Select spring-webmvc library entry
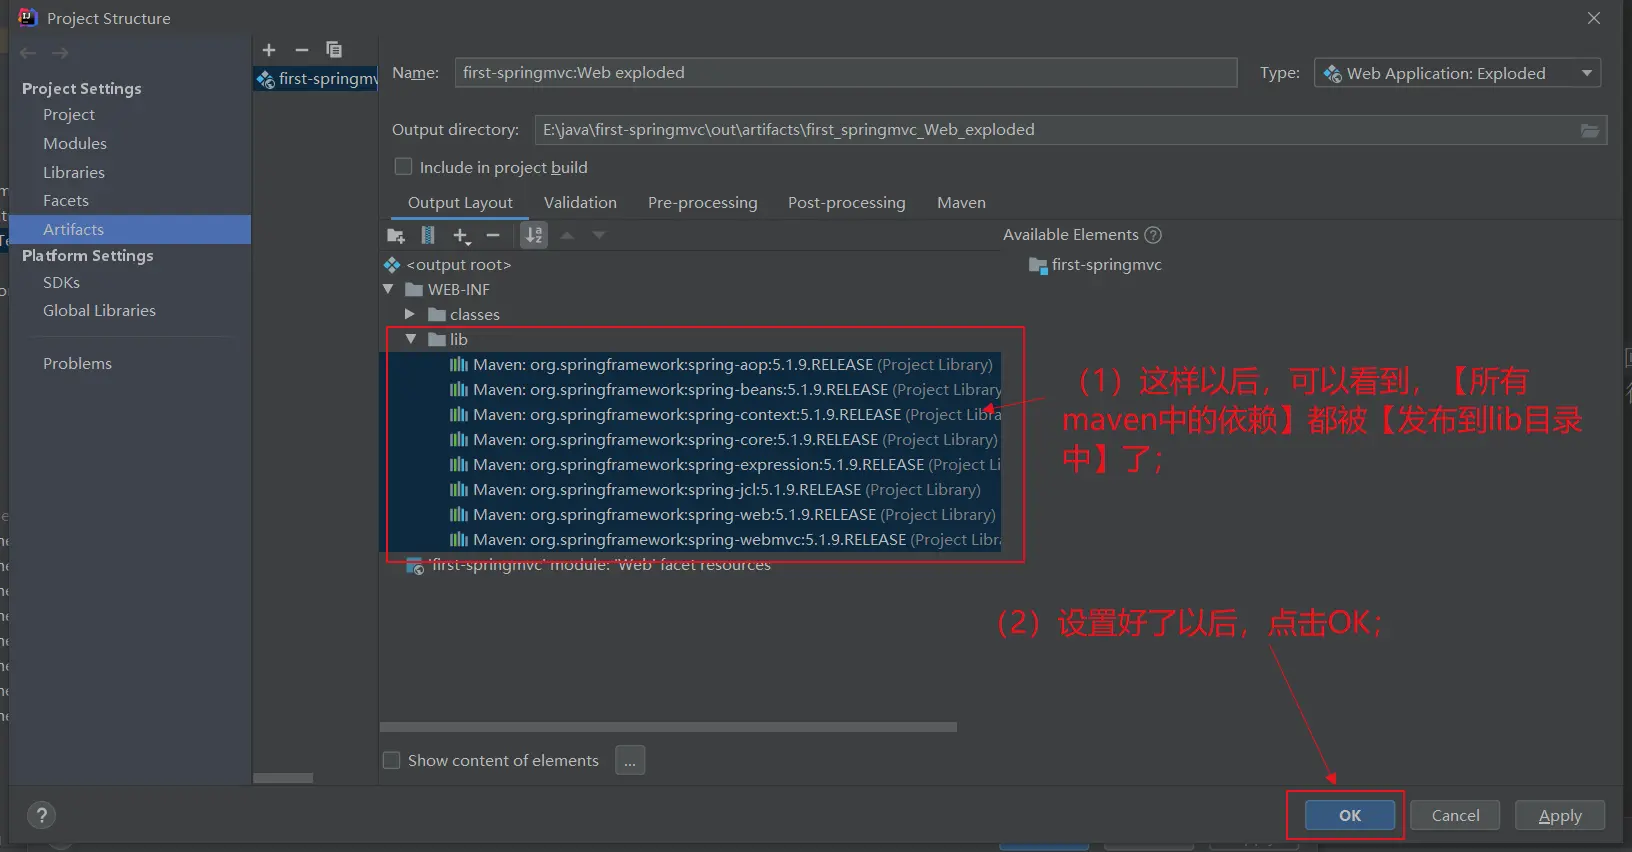Image resolution: width=1632 pixels, height=852 pixels. click(x=725, y=540)
